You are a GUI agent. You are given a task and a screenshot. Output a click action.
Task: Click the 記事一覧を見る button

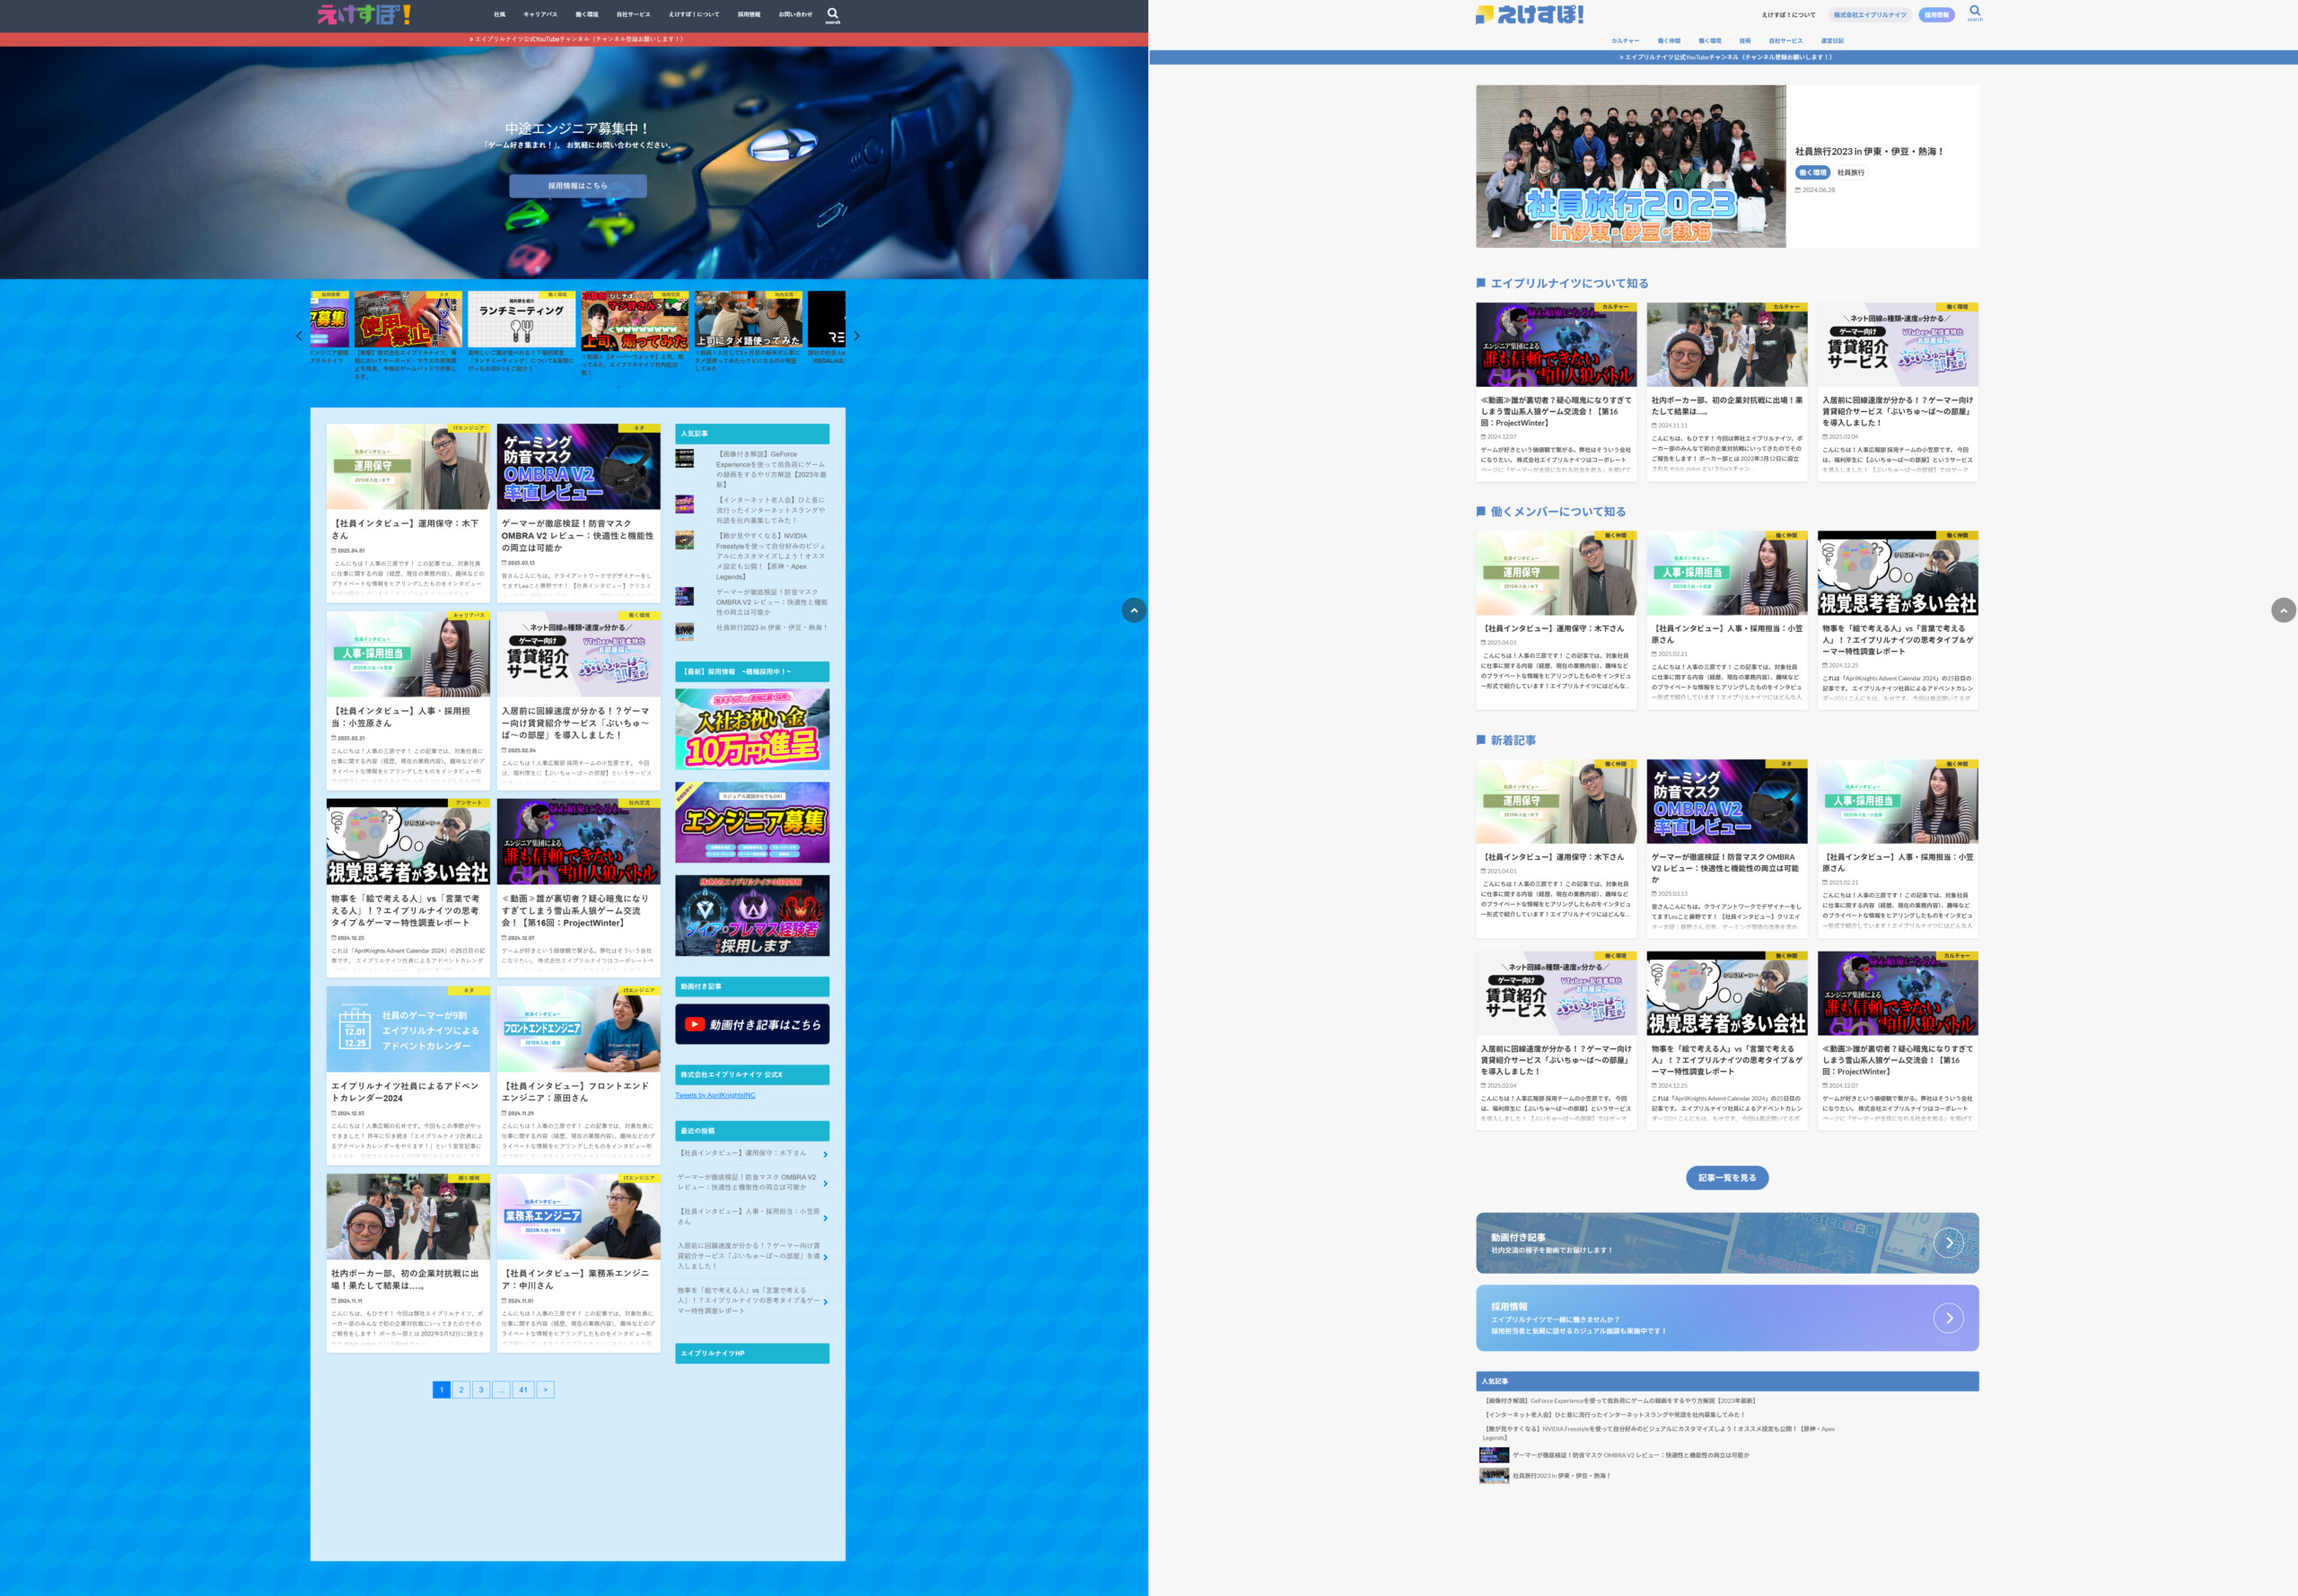click(x=1727, y=1178)
